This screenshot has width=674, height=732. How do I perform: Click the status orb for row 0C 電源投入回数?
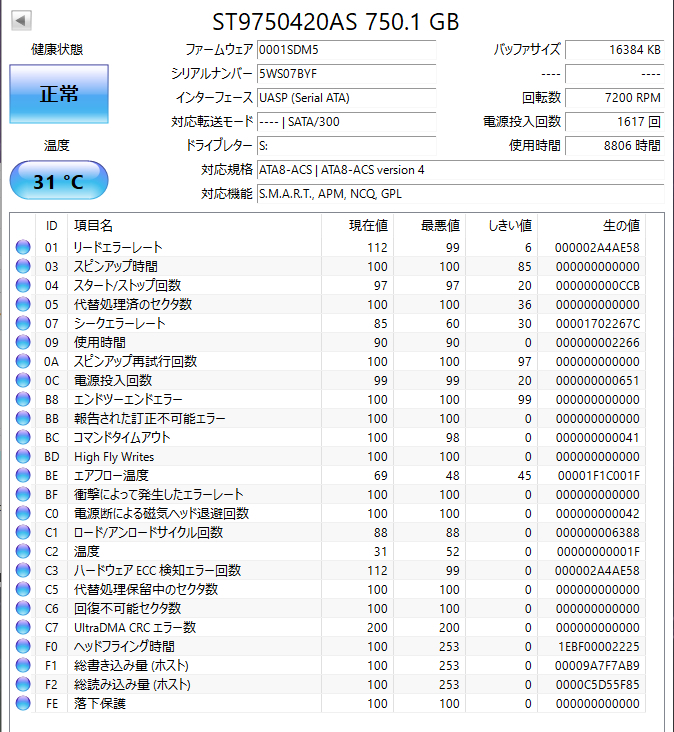(x=23, y=380)
